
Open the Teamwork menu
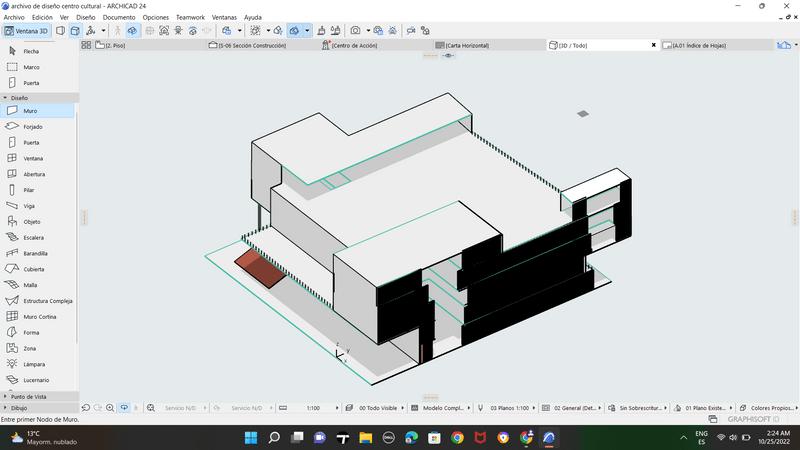189,17
